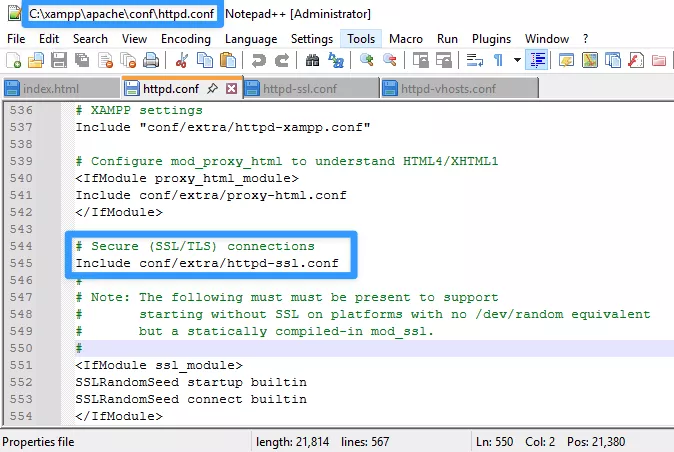Open the Function List panel icon

(636, 60)
